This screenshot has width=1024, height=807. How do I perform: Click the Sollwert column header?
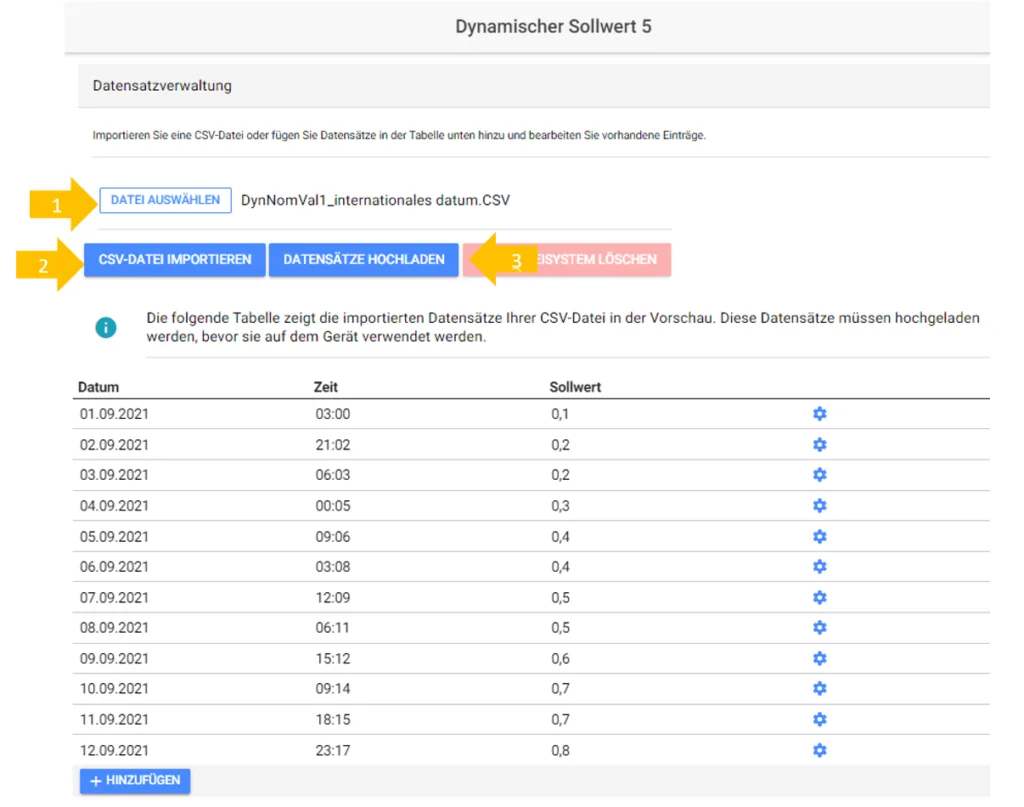[575, 387]
